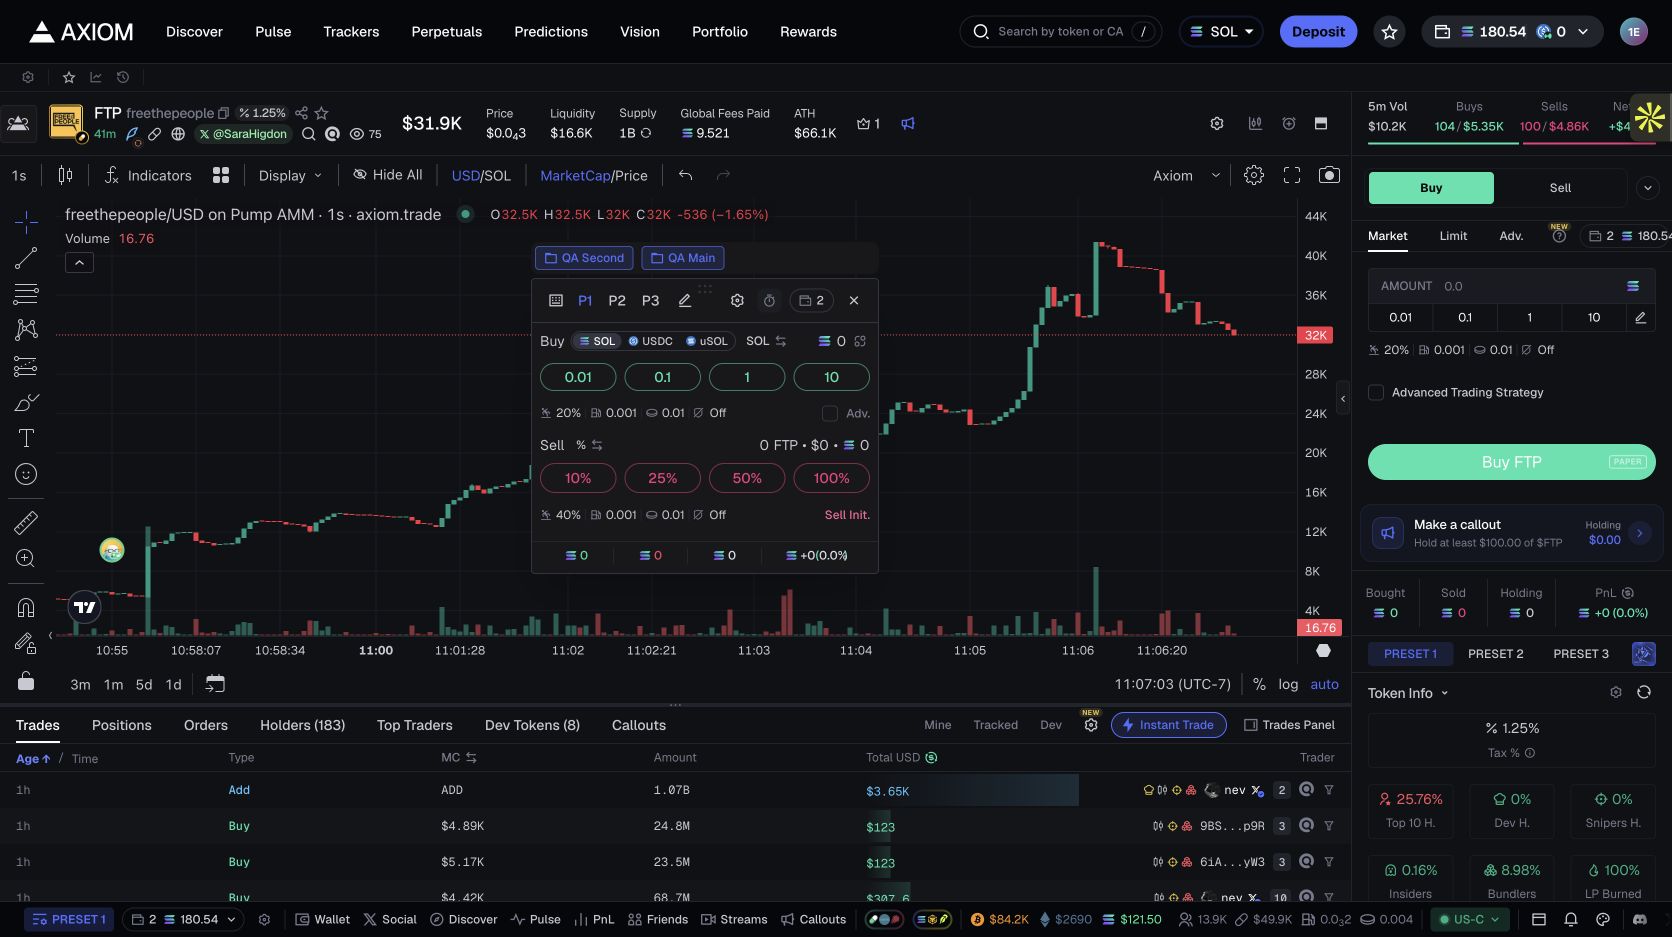Click the Deposit button
Image resolution: width=1672 pixels, height=937 pixels.
coord(1318,32)
